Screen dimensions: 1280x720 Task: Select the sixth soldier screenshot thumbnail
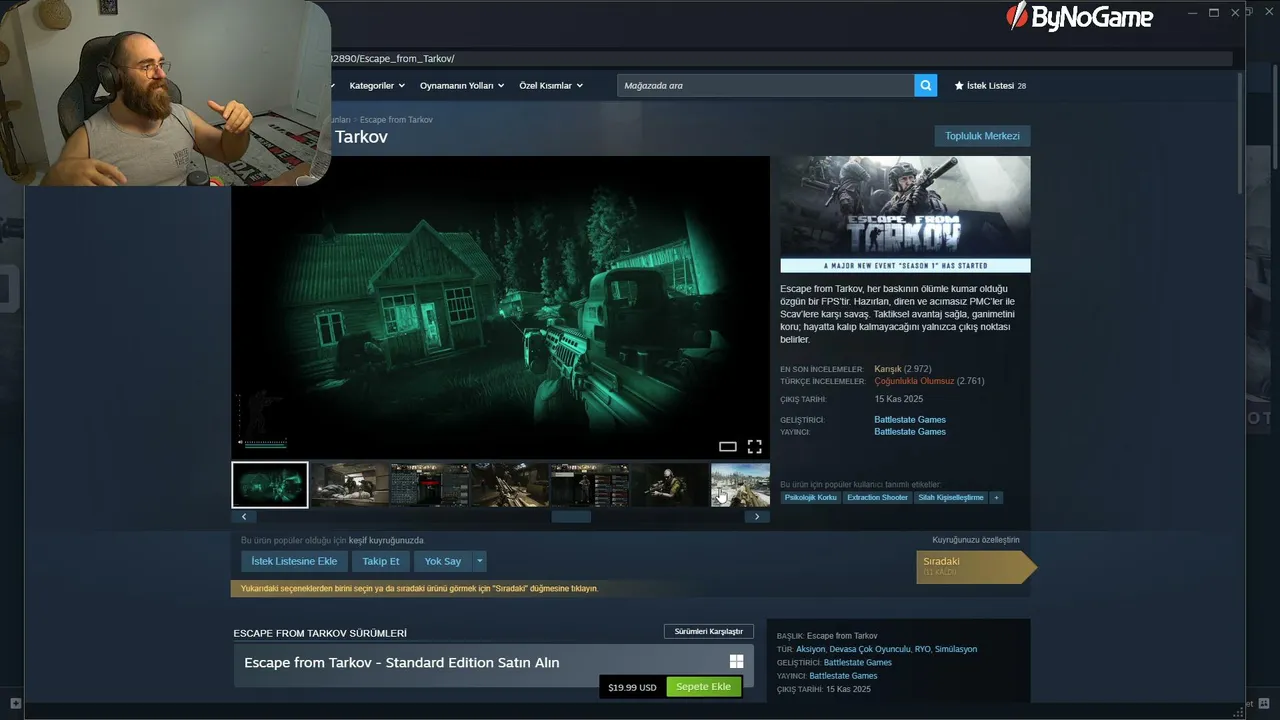(x=669, y=485)
